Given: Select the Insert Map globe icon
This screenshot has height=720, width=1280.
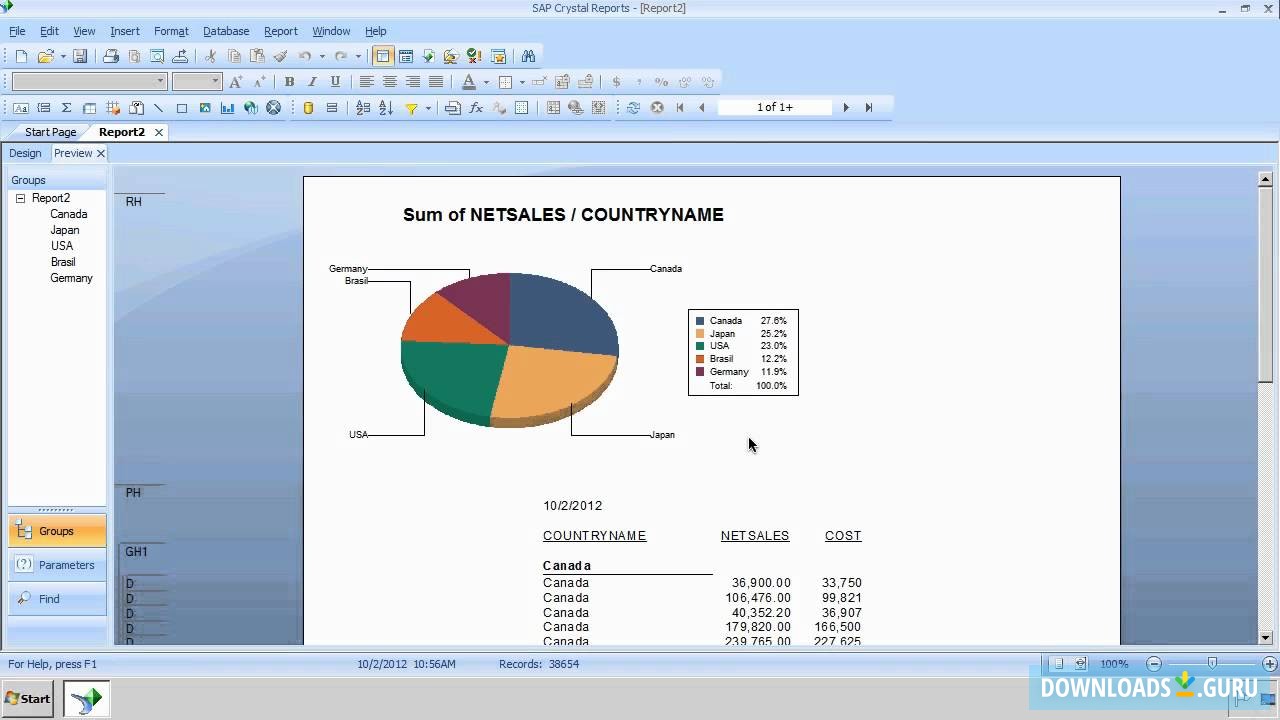Looking at the screenshot, I should (249, 107).
